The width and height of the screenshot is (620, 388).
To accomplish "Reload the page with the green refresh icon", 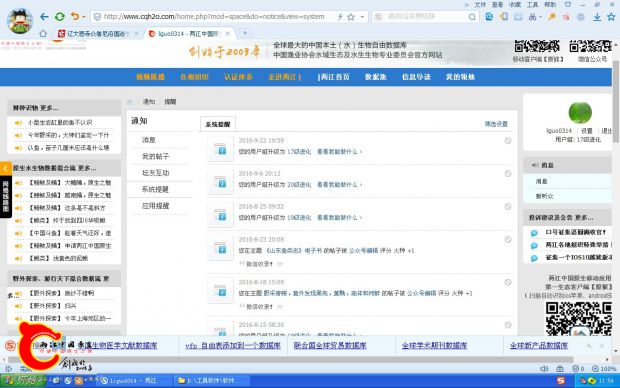I will pos(60,17).
